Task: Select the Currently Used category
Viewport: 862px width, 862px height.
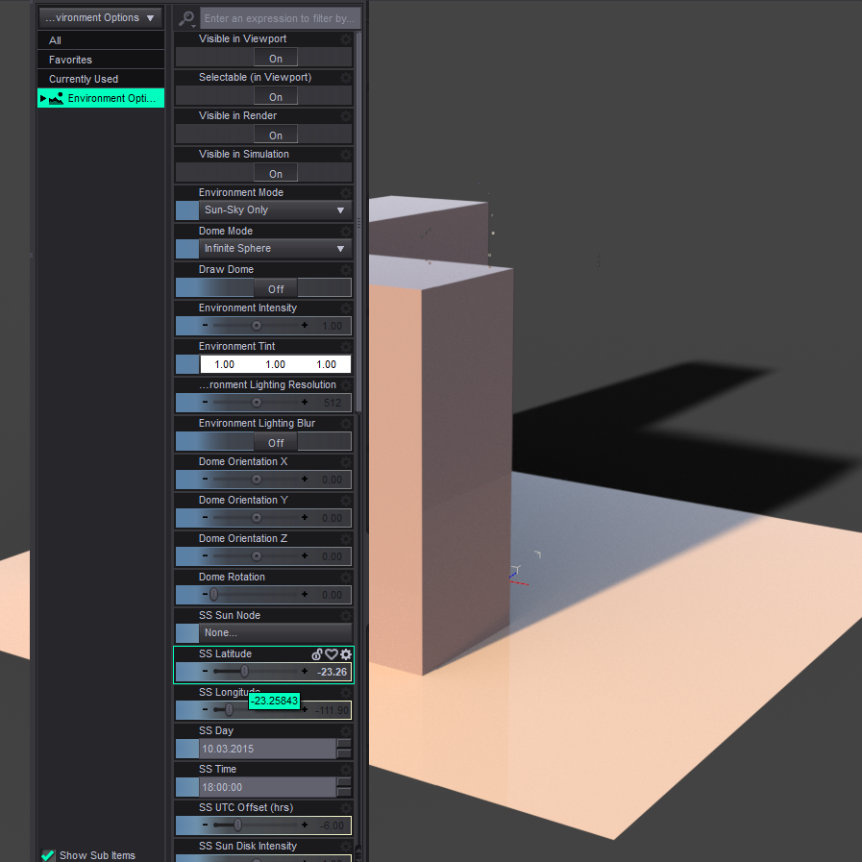Action: click(x=83, y=79)
